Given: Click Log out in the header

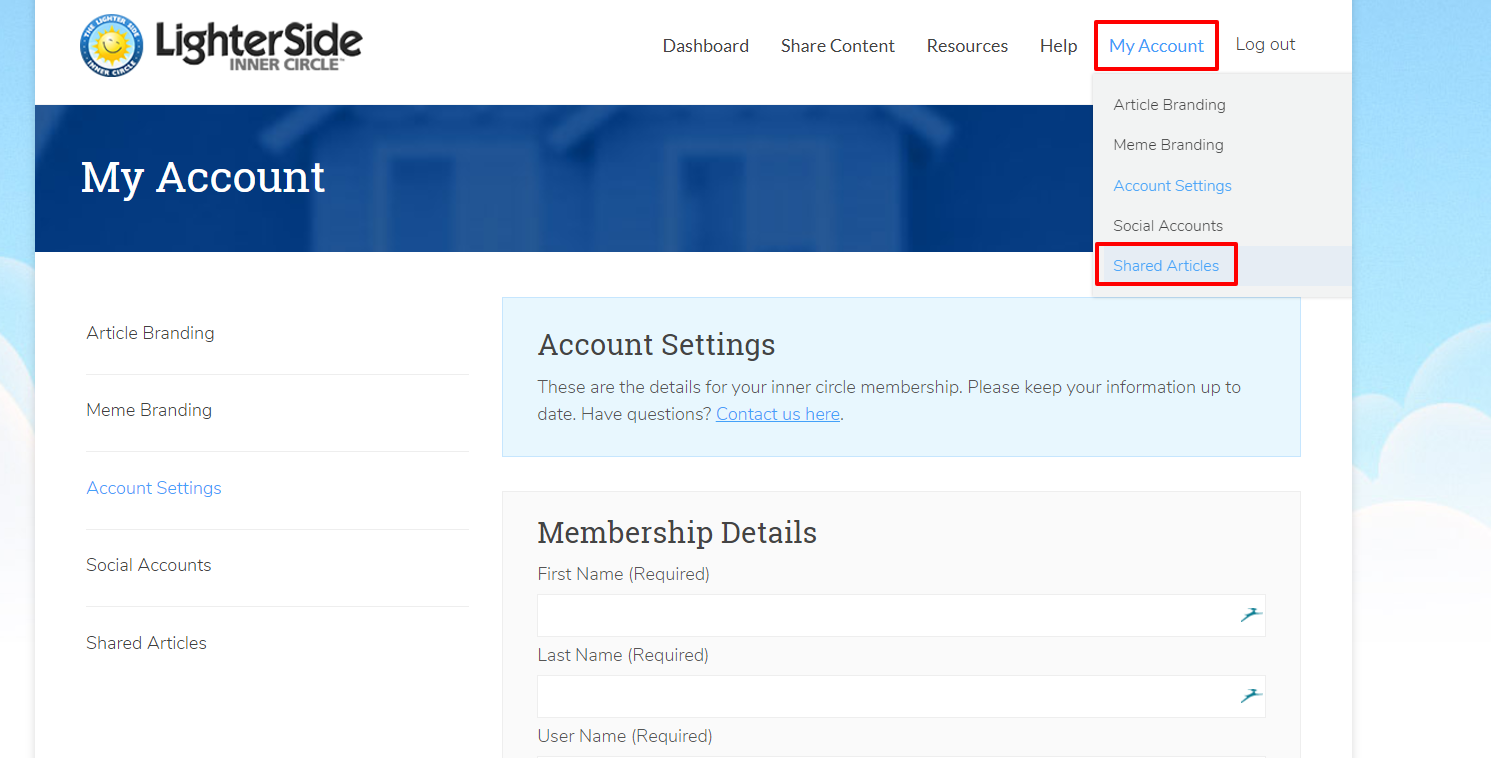Looking at the screenshot, I should click(1265, 45).
